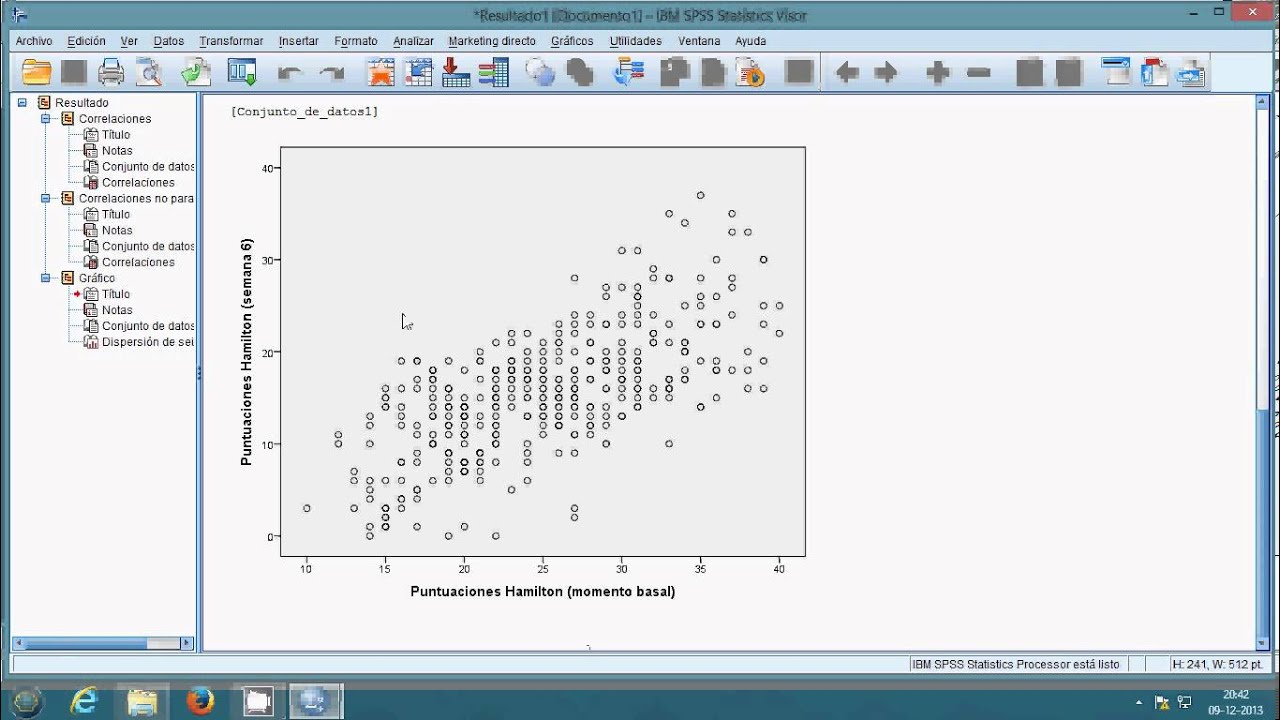Open the Insertar menu

(x=299, y=41)
